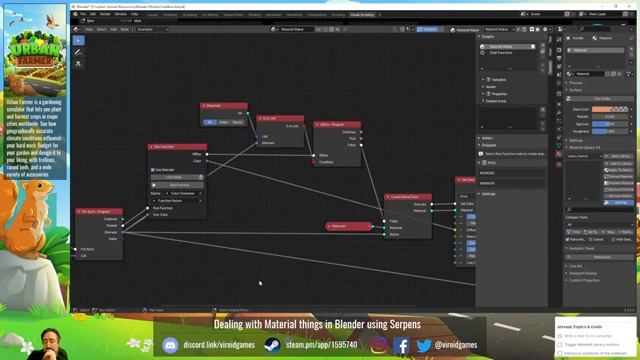This screenshot has height=360, width=640.
Task: Toggle the Hide Desc checkbox
Action: pos(613,240)
